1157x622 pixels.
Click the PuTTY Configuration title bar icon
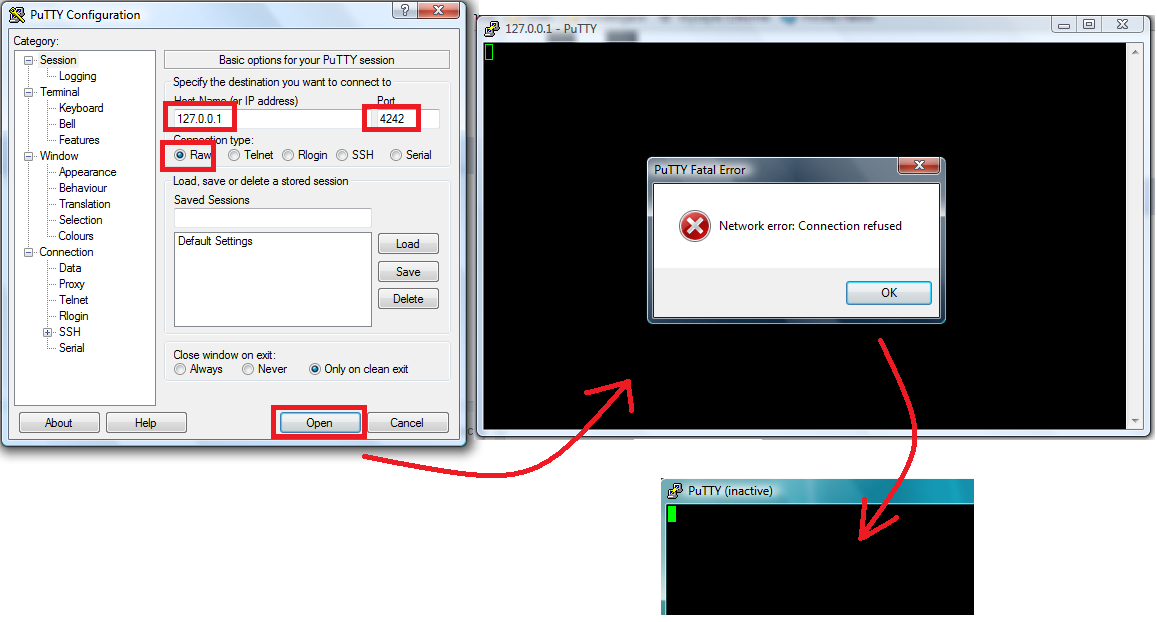pos(16,14)
